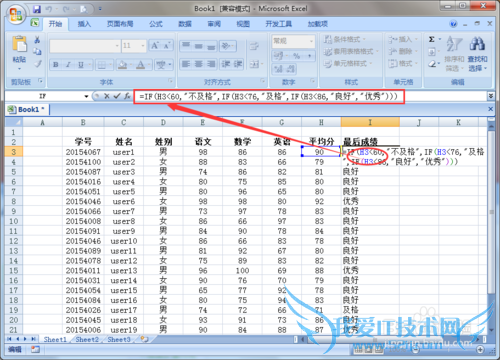Toggle Italic formatting

point(68,64)
